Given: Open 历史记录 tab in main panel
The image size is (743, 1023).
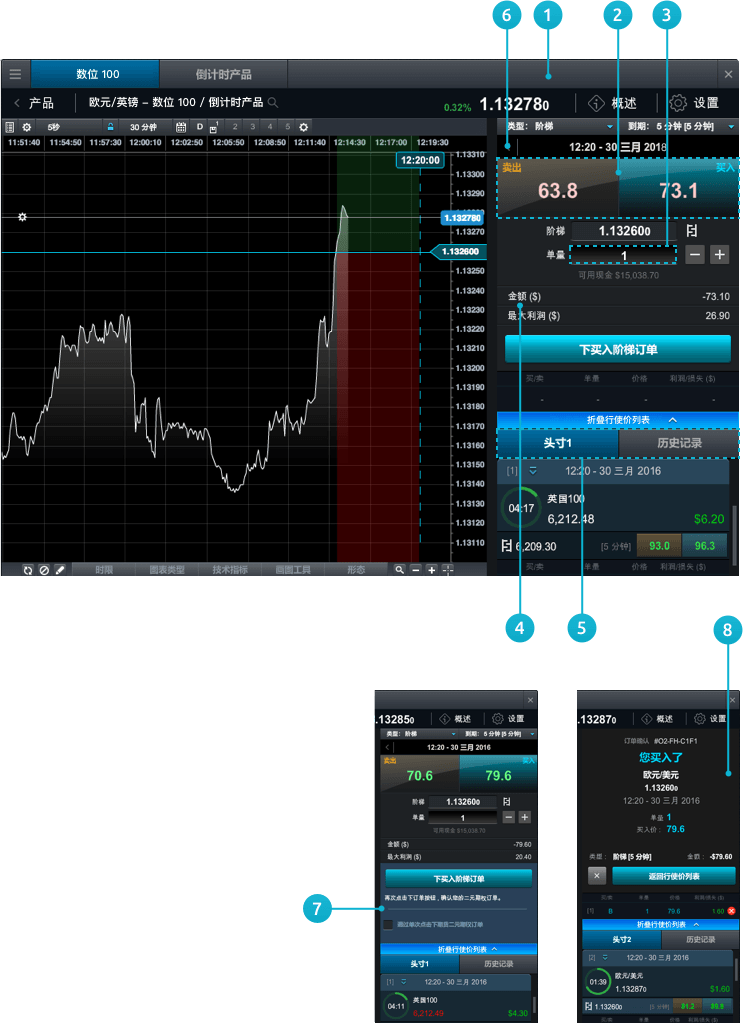Looking at the screenshot, I should pos(678,443).
